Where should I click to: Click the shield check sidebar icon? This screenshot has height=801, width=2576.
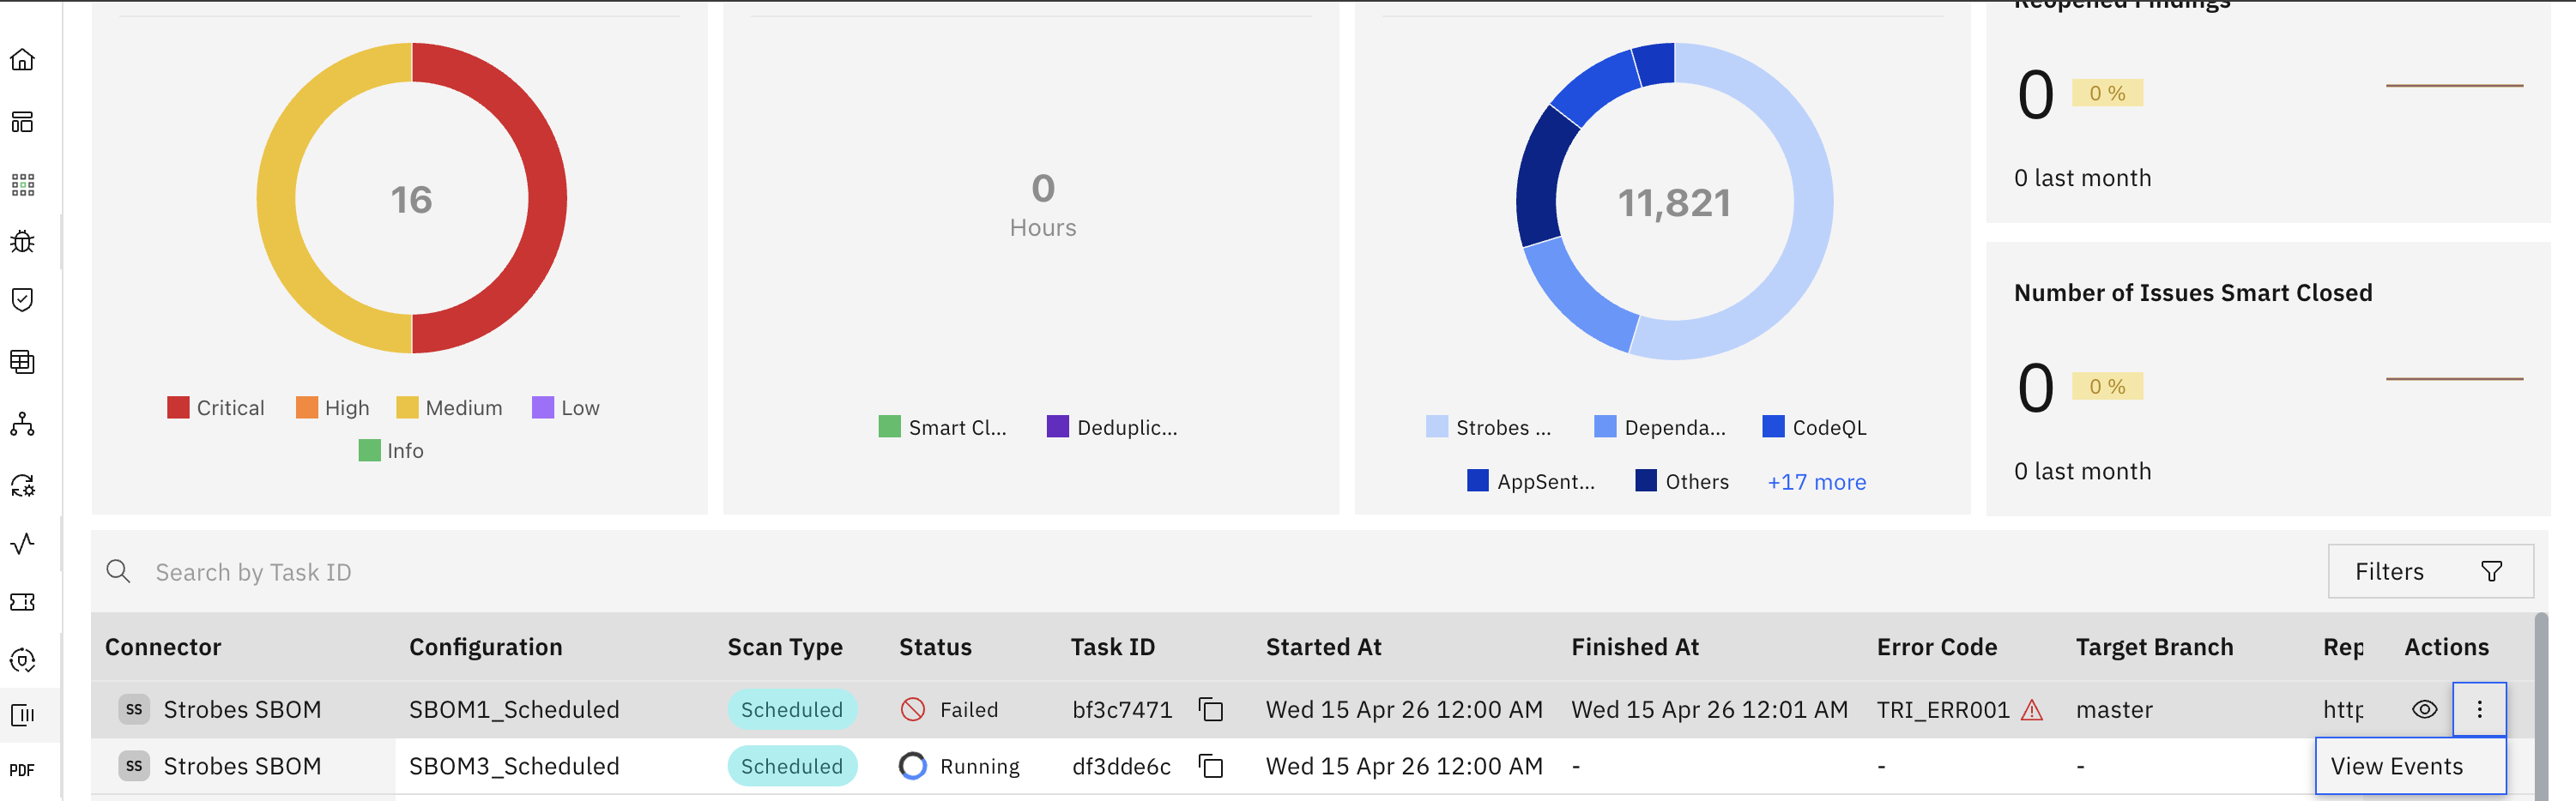coord(22,300)
